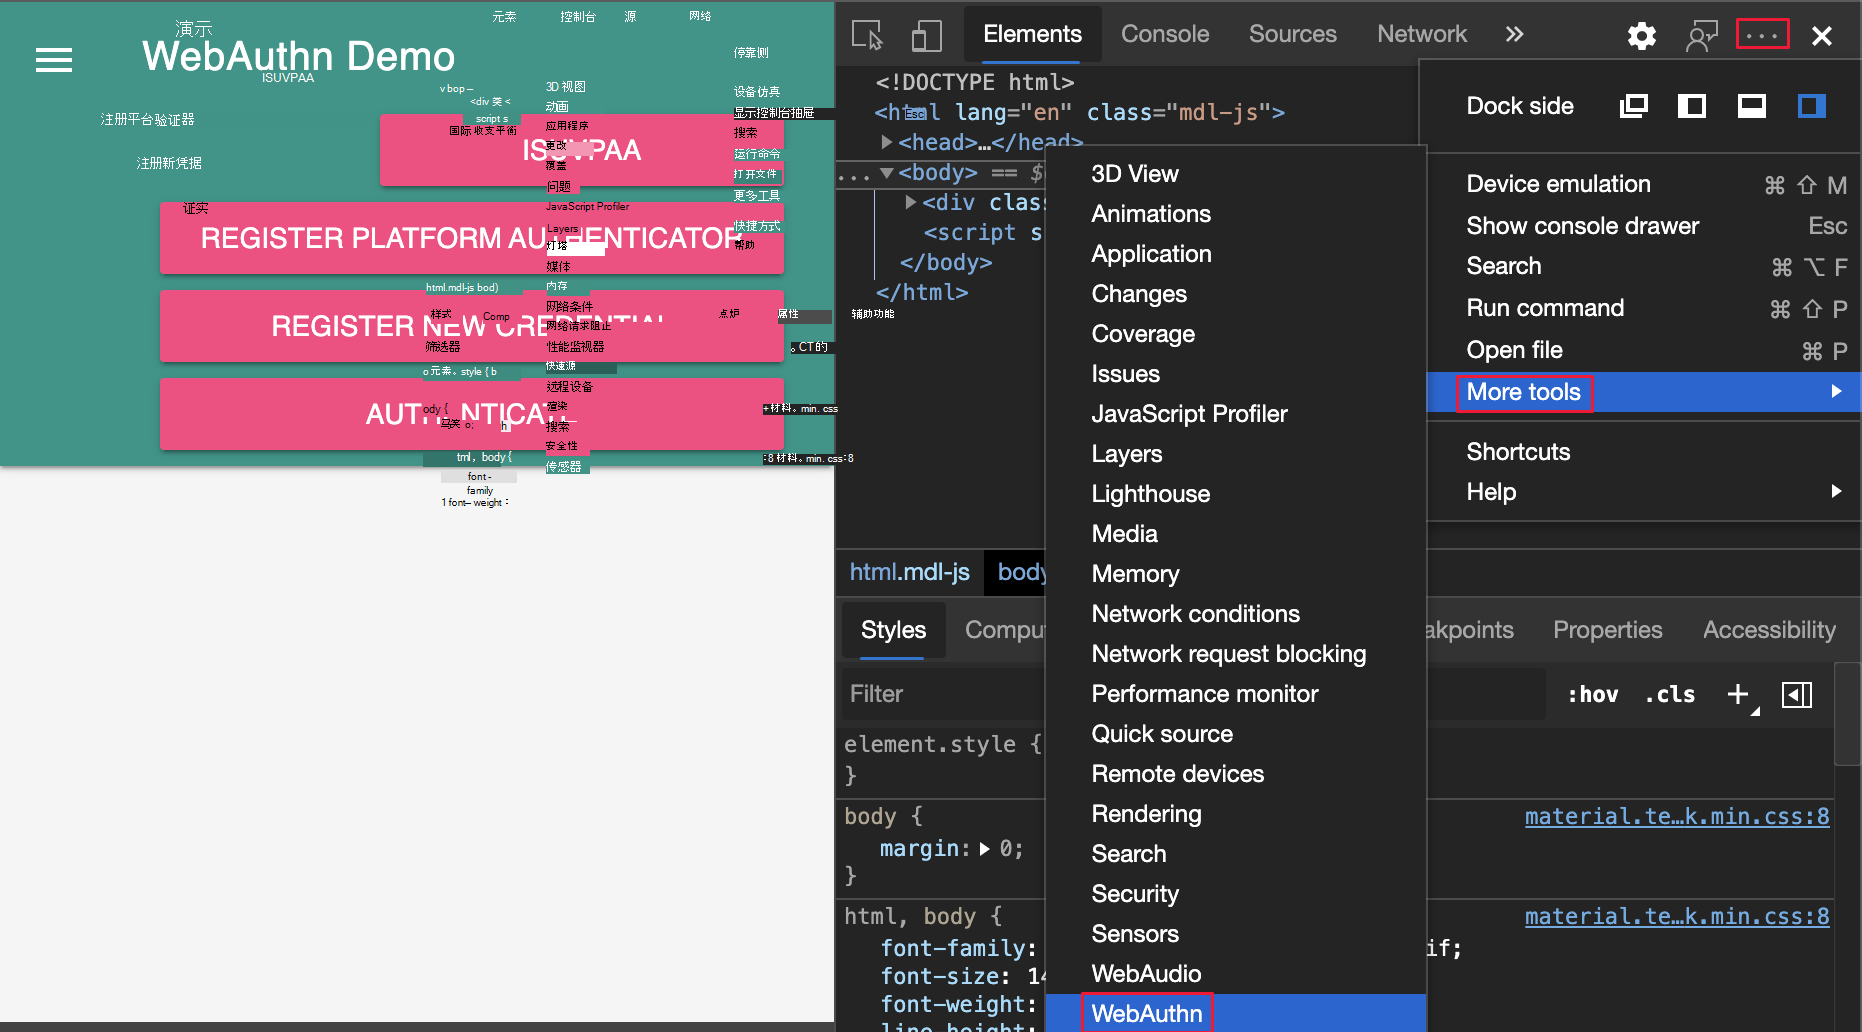Open Sensors tool

pyautogui.click(x=1235, y=934)
